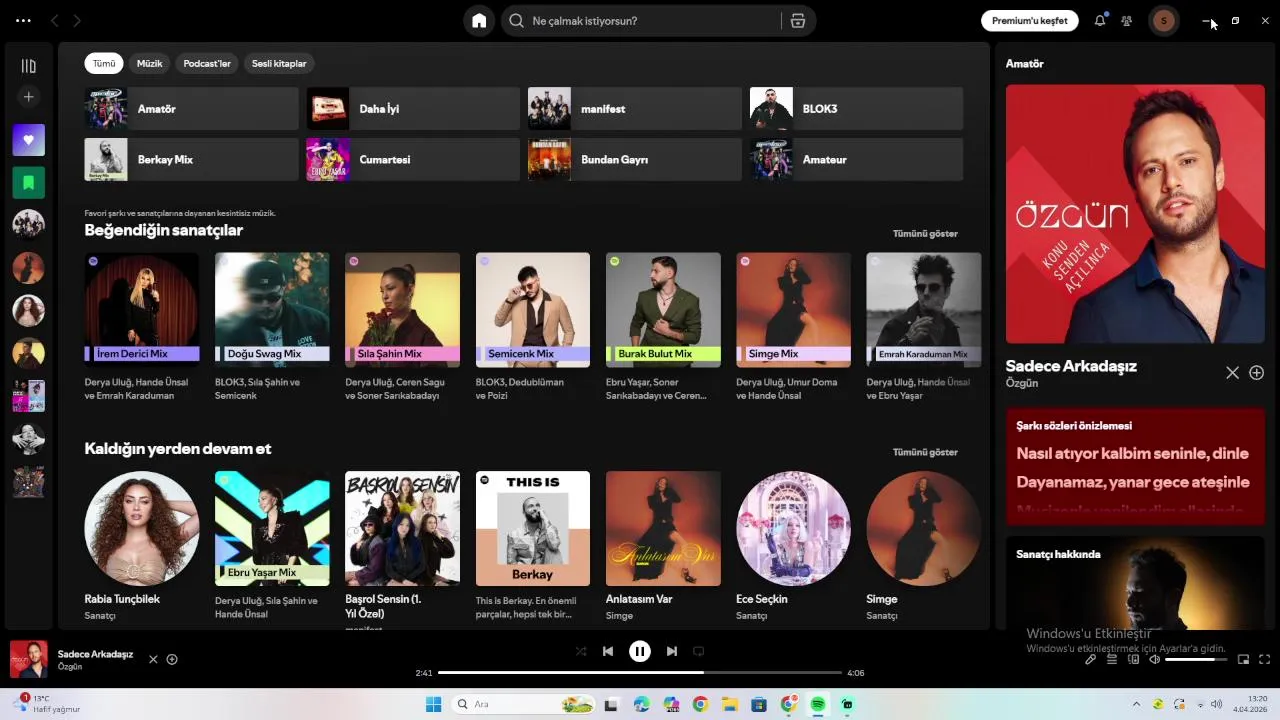Expand Your Library sidebar icon
The image size is (1280, 720).
(29, 66)
